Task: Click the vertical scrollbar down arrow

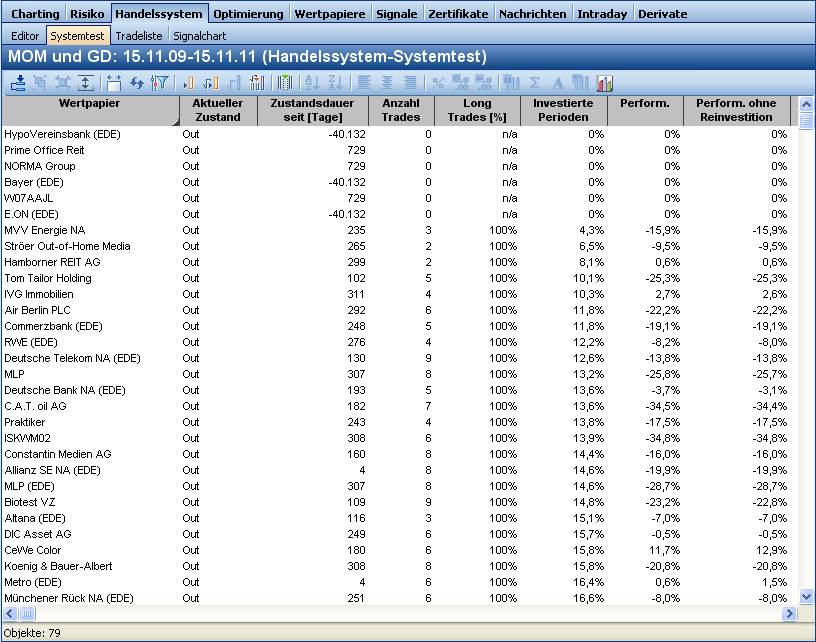Action: click(806, 596)
